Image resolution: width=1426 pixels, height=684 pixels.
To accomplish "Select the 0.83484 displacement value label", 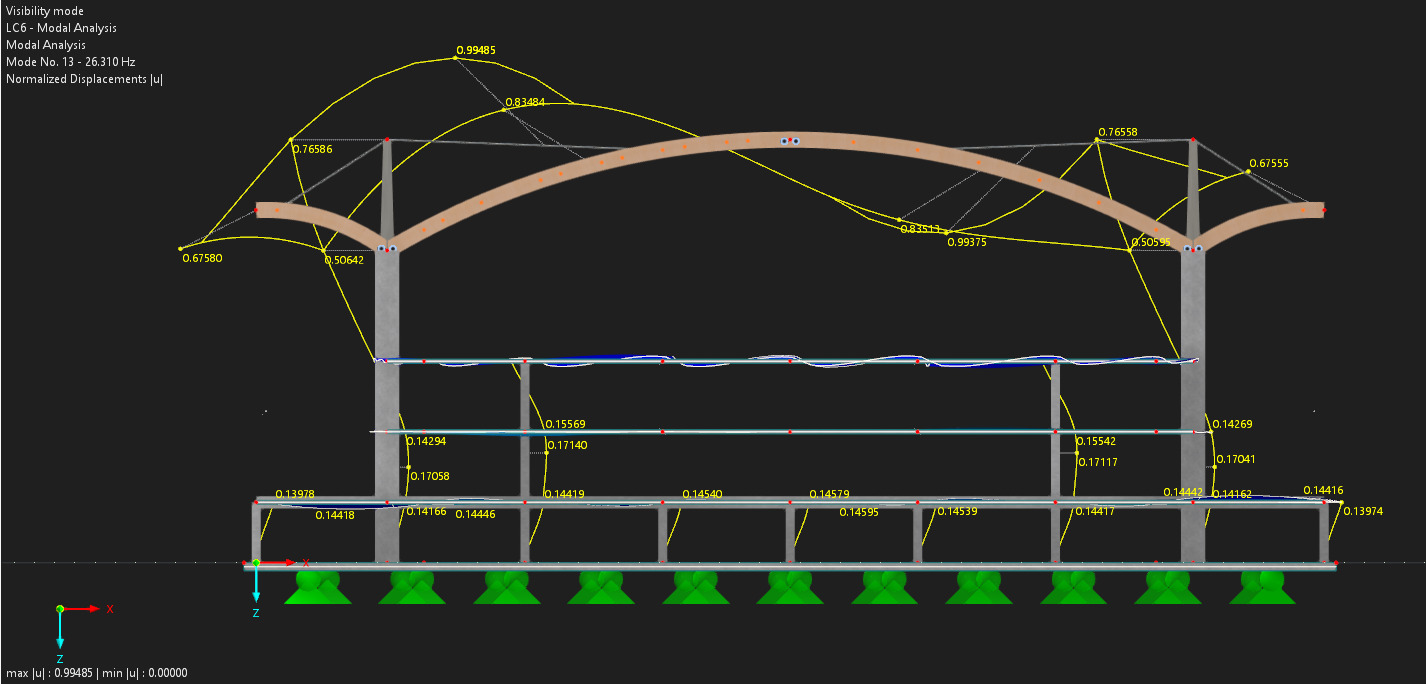I will pos(525,102).
